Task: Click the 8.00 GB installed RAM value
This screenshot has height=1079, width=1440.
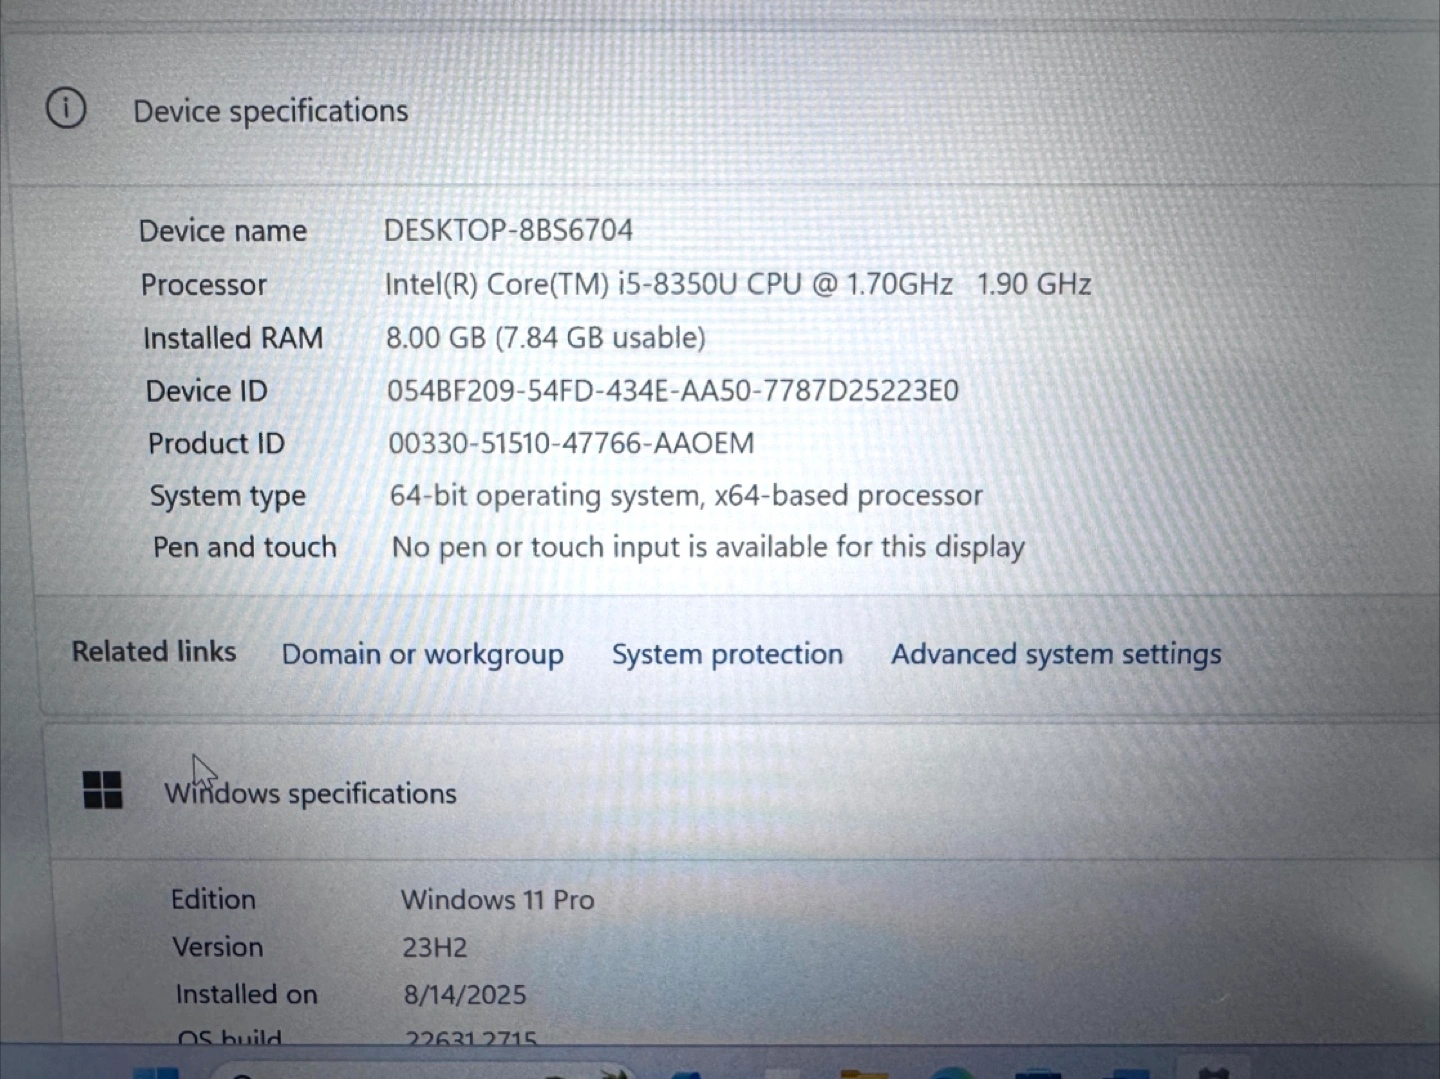Action: (x=545, y=338)
